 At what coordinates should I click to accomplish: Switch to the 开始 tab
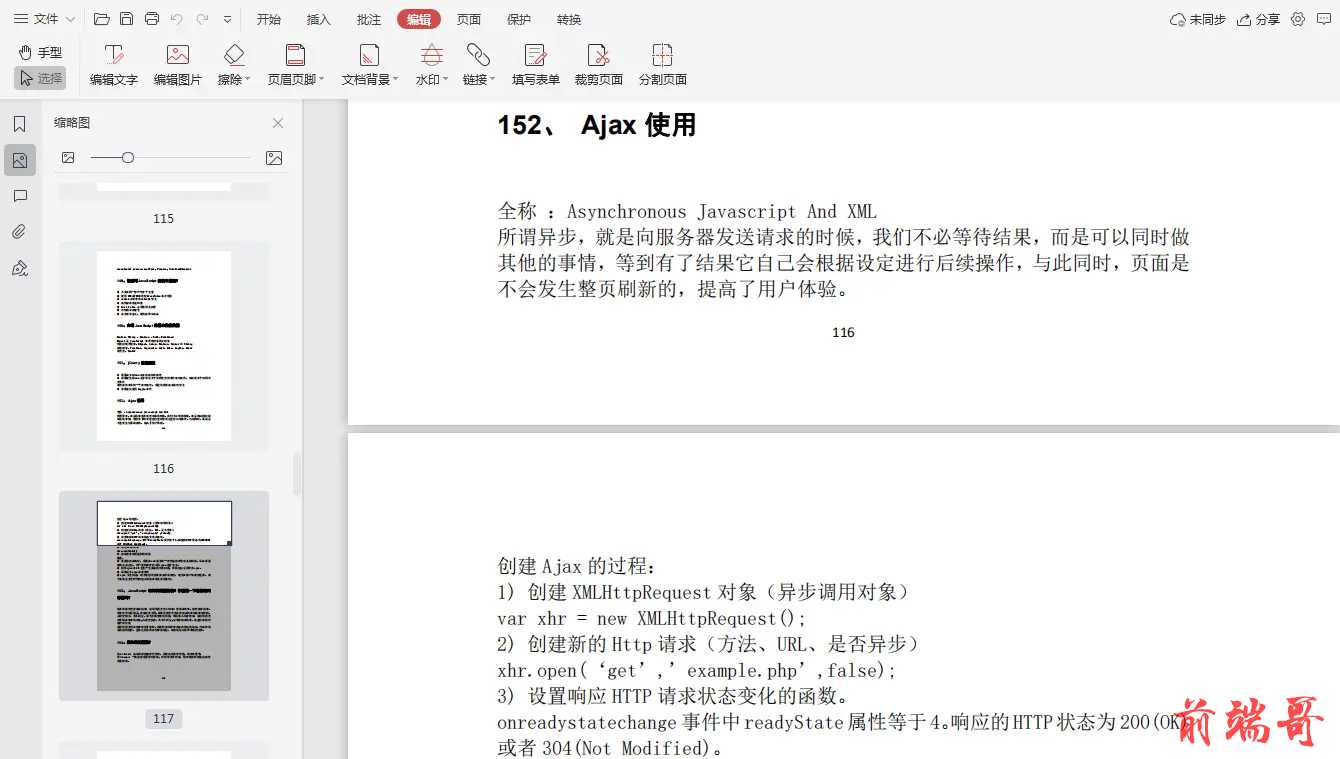[x=268, y=19]
